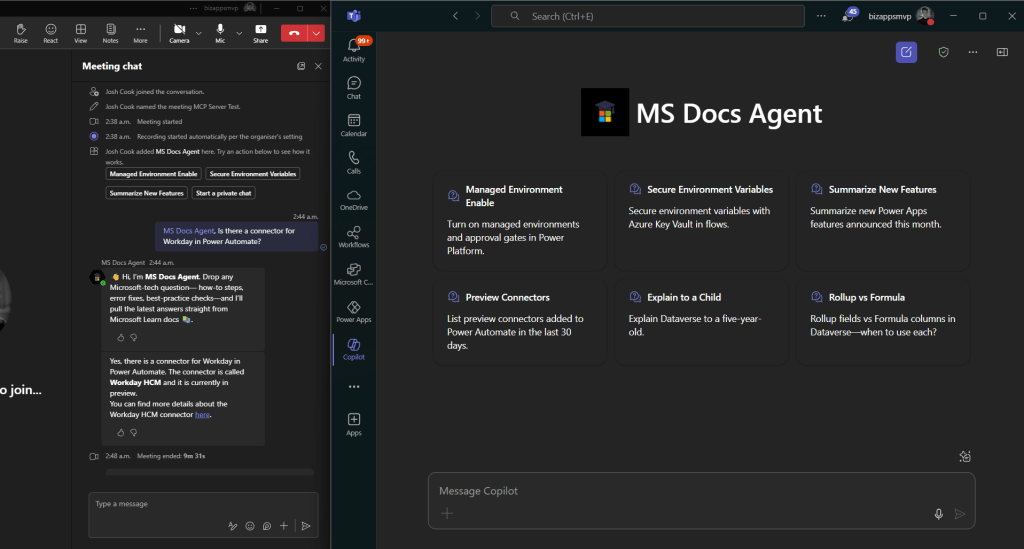Follow the "here" link for Workday HCM
Image resolution: width=1024 pixels, height=549 pixels.
tap(202, 414)
